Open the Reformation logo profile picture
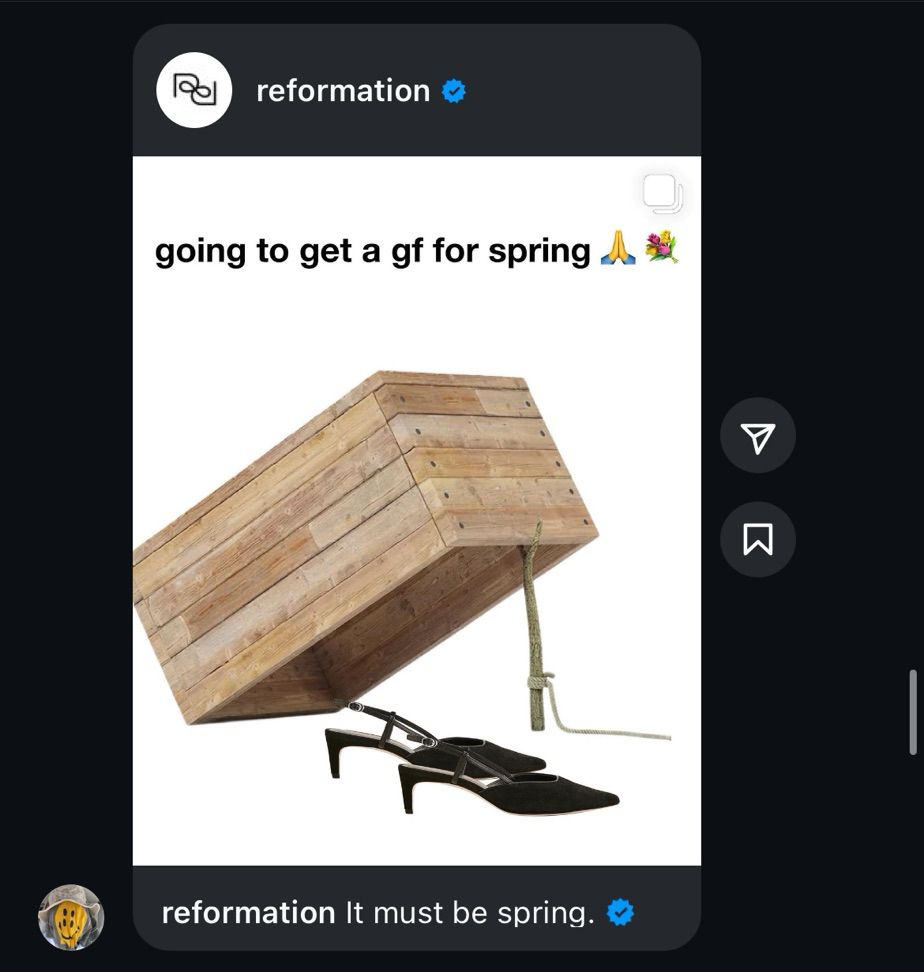The width and height of the screenshot is (924, 972). 194,91
